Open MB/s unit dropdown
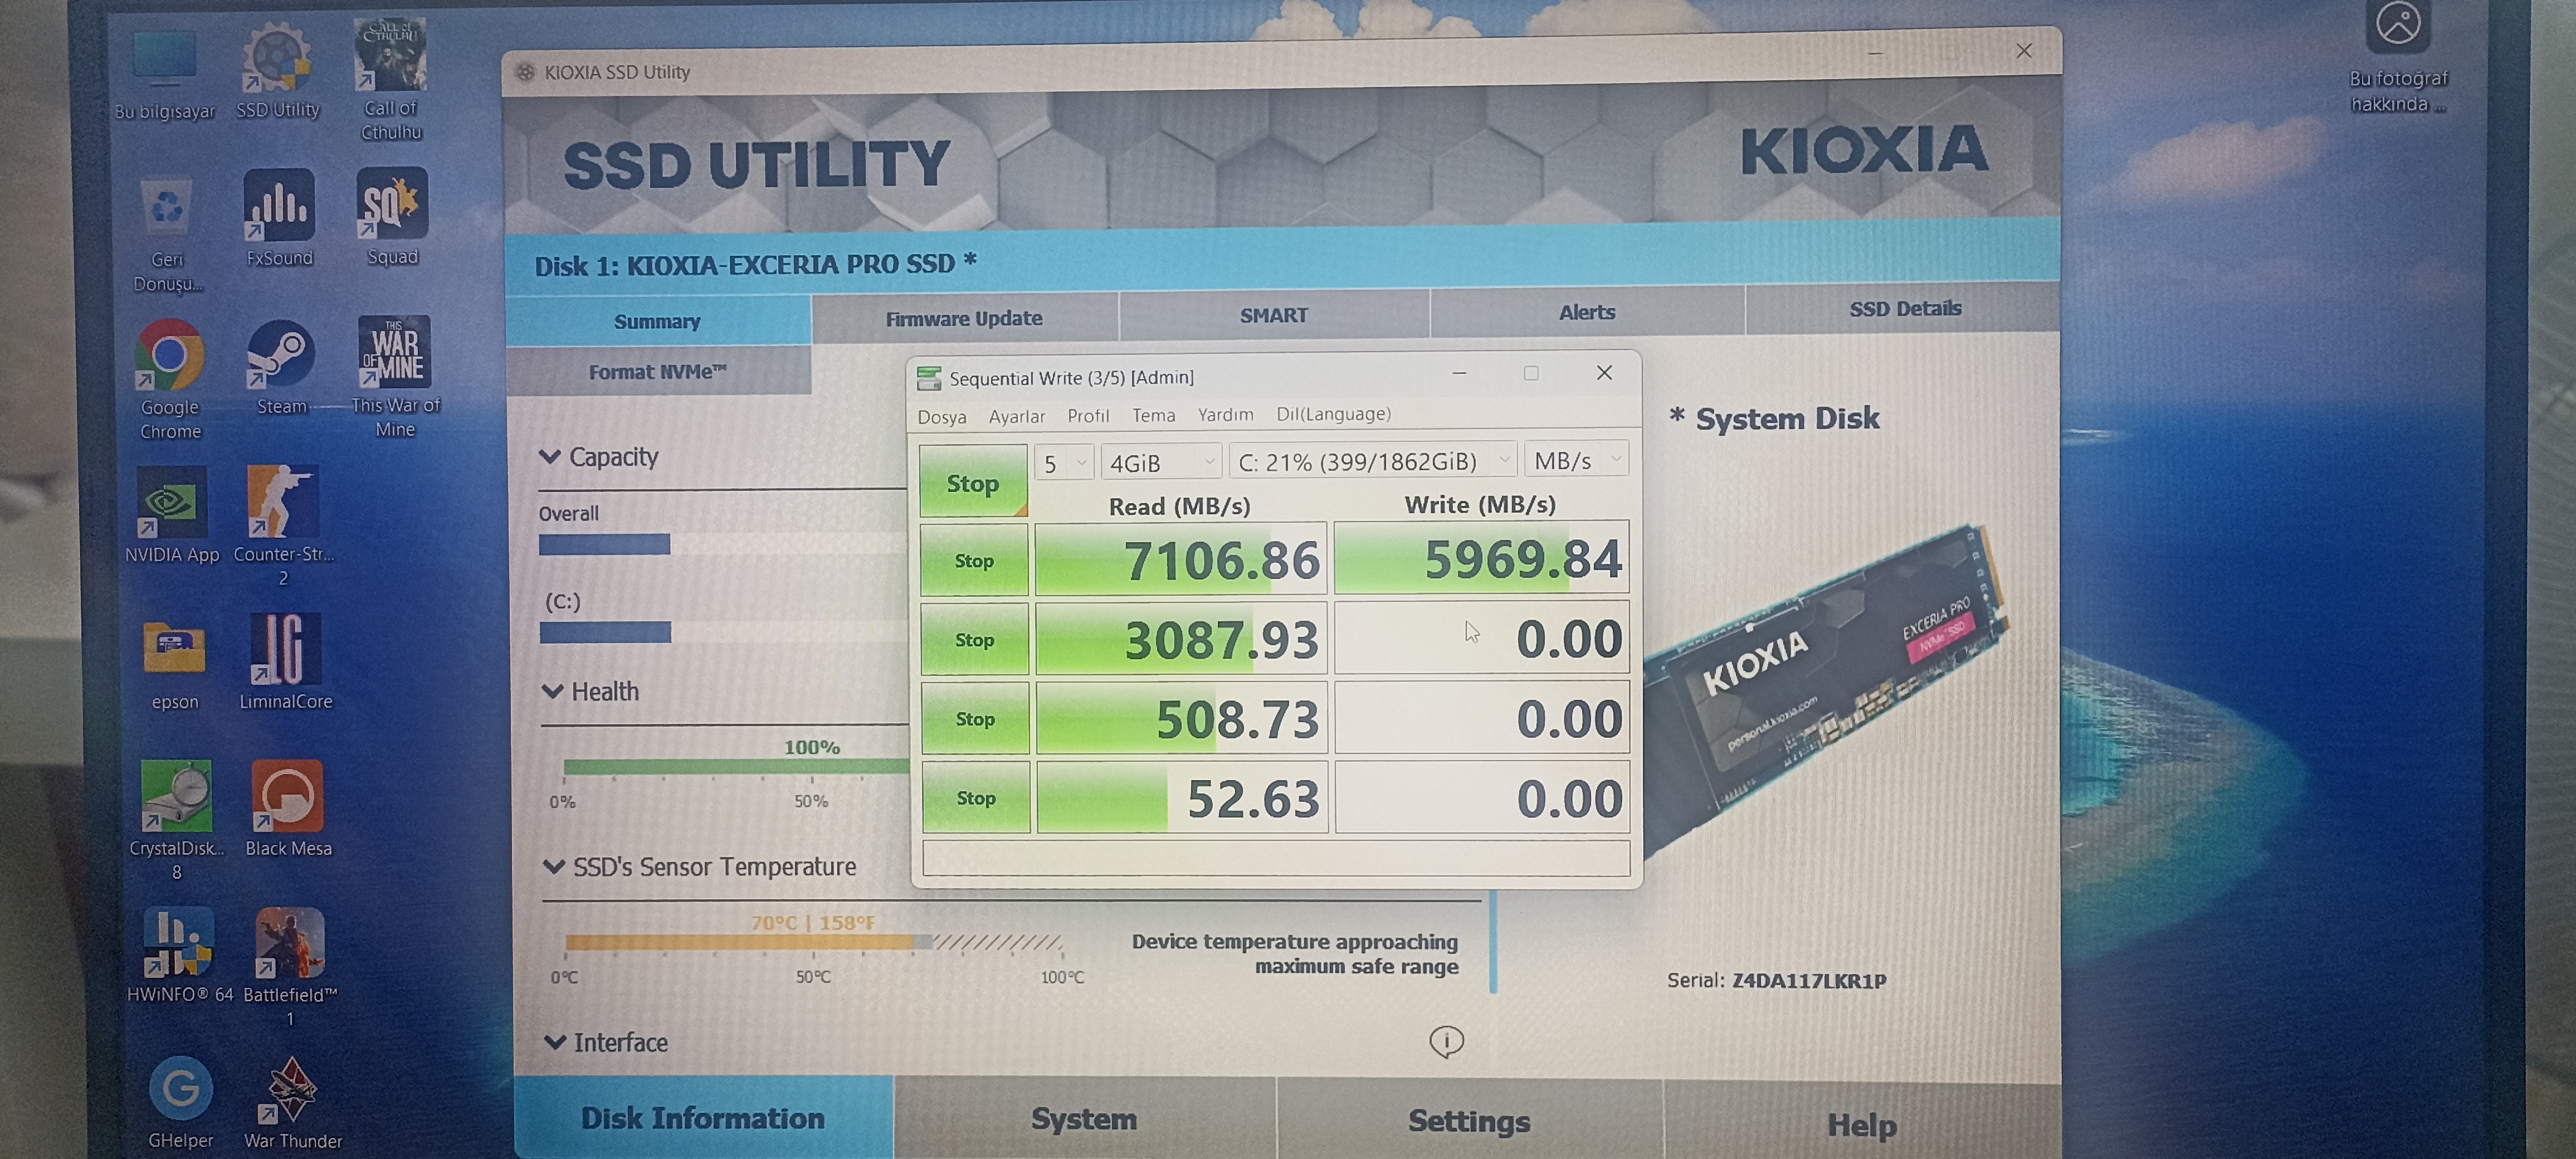The height and width of the screenshot is (1159, 2576). (x=1576, y=460)
